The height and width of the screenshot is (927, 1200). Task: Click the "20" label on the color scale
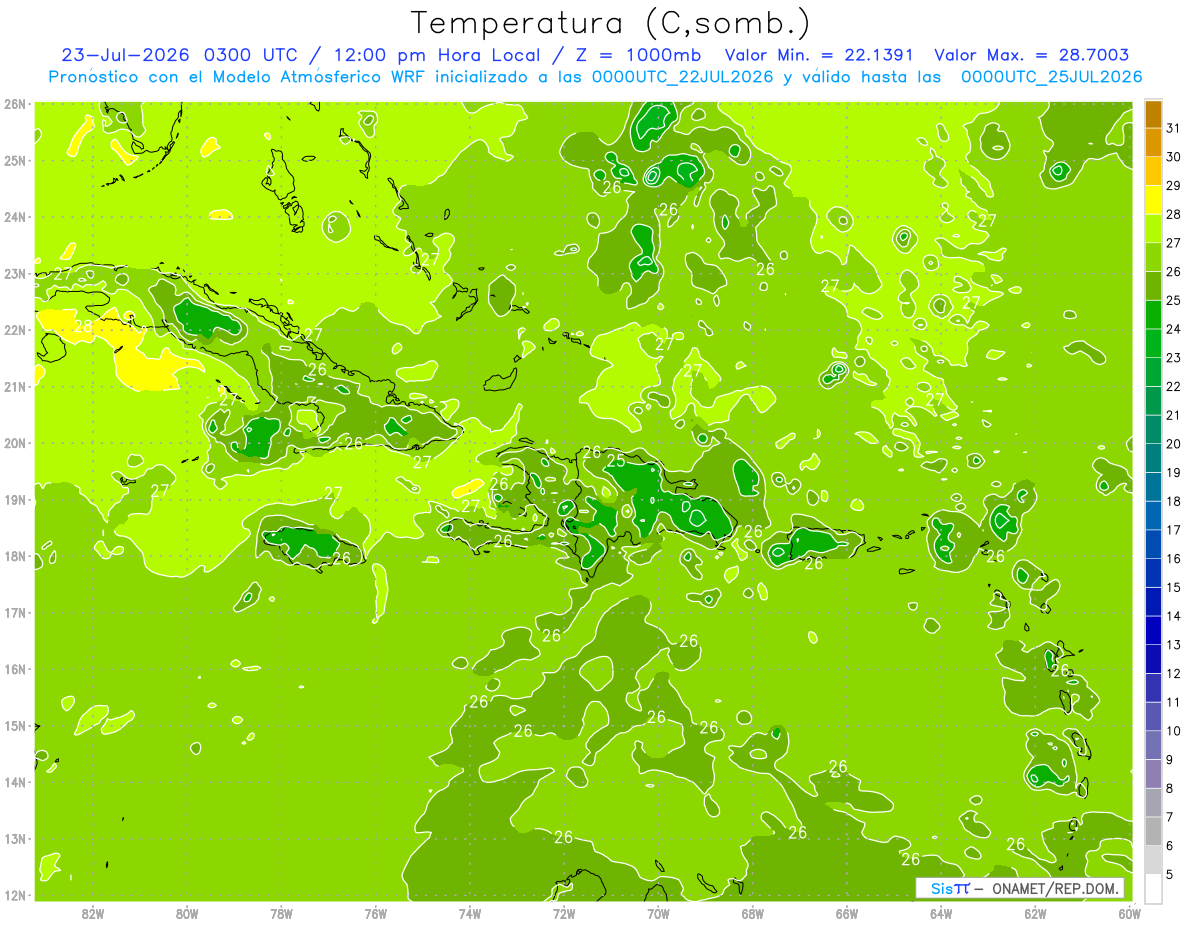click(1174, 444)
